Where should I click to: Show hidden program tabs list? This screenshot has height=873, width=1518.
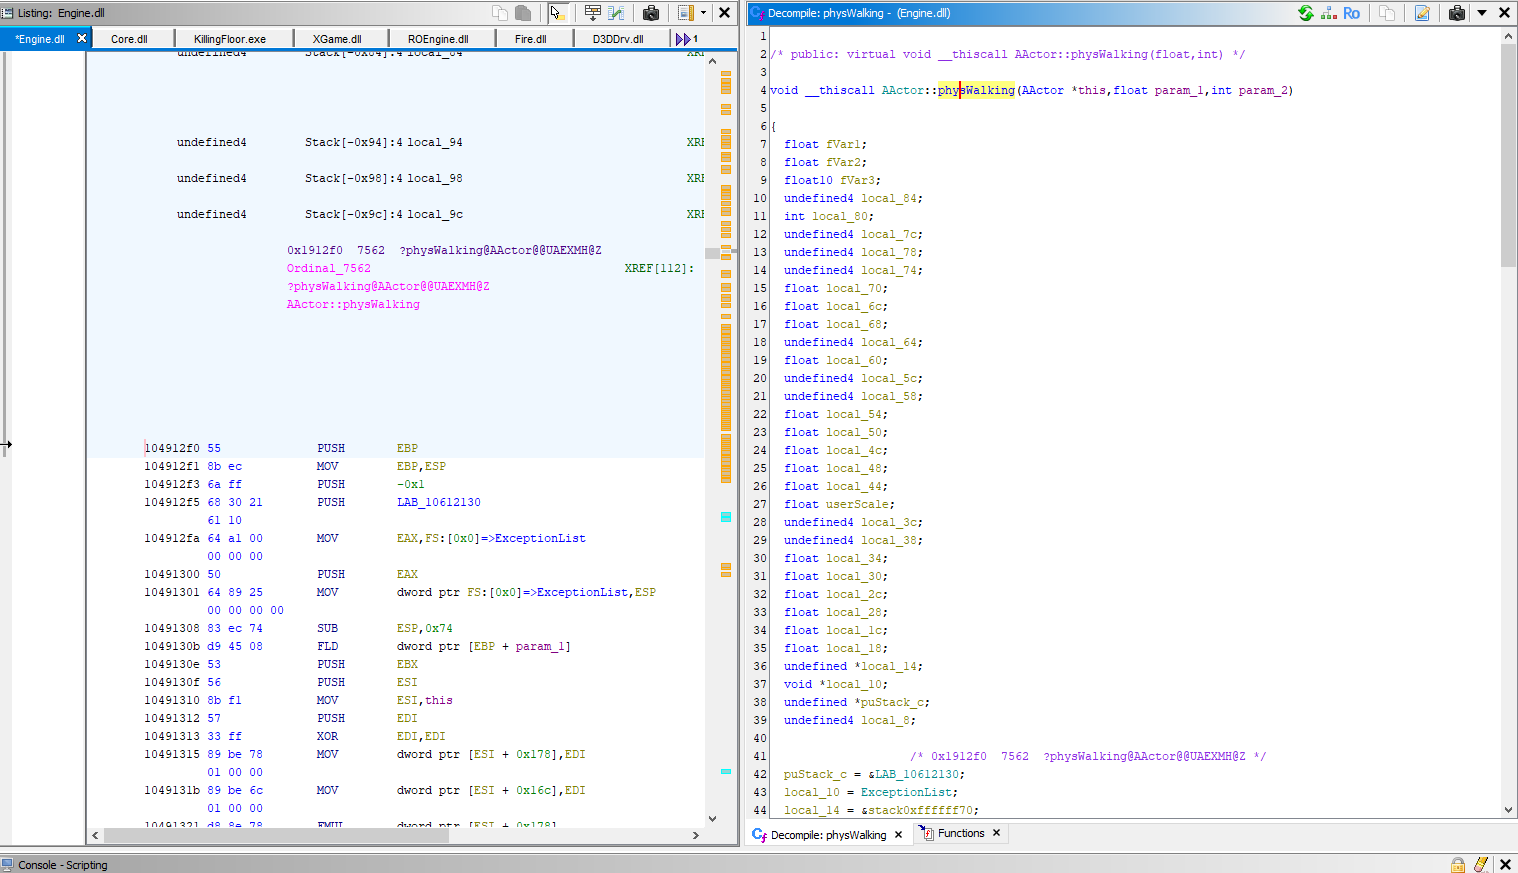(x=686, y=39)
